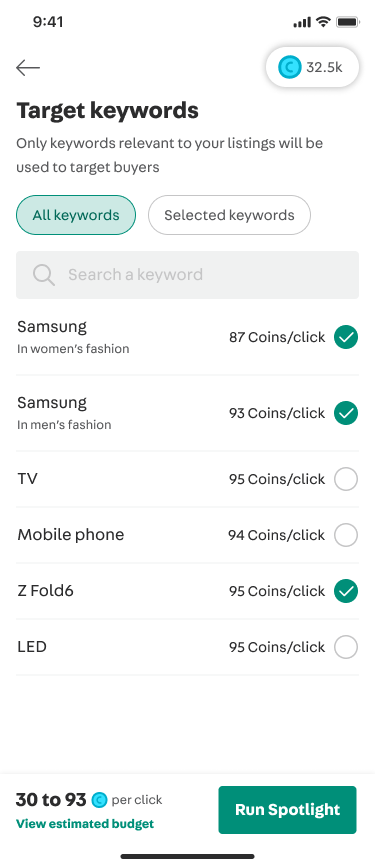The height and width of the screenshot is (868, 375).
Task: Click the search magnifier icon
Action: tap(44, 275)
